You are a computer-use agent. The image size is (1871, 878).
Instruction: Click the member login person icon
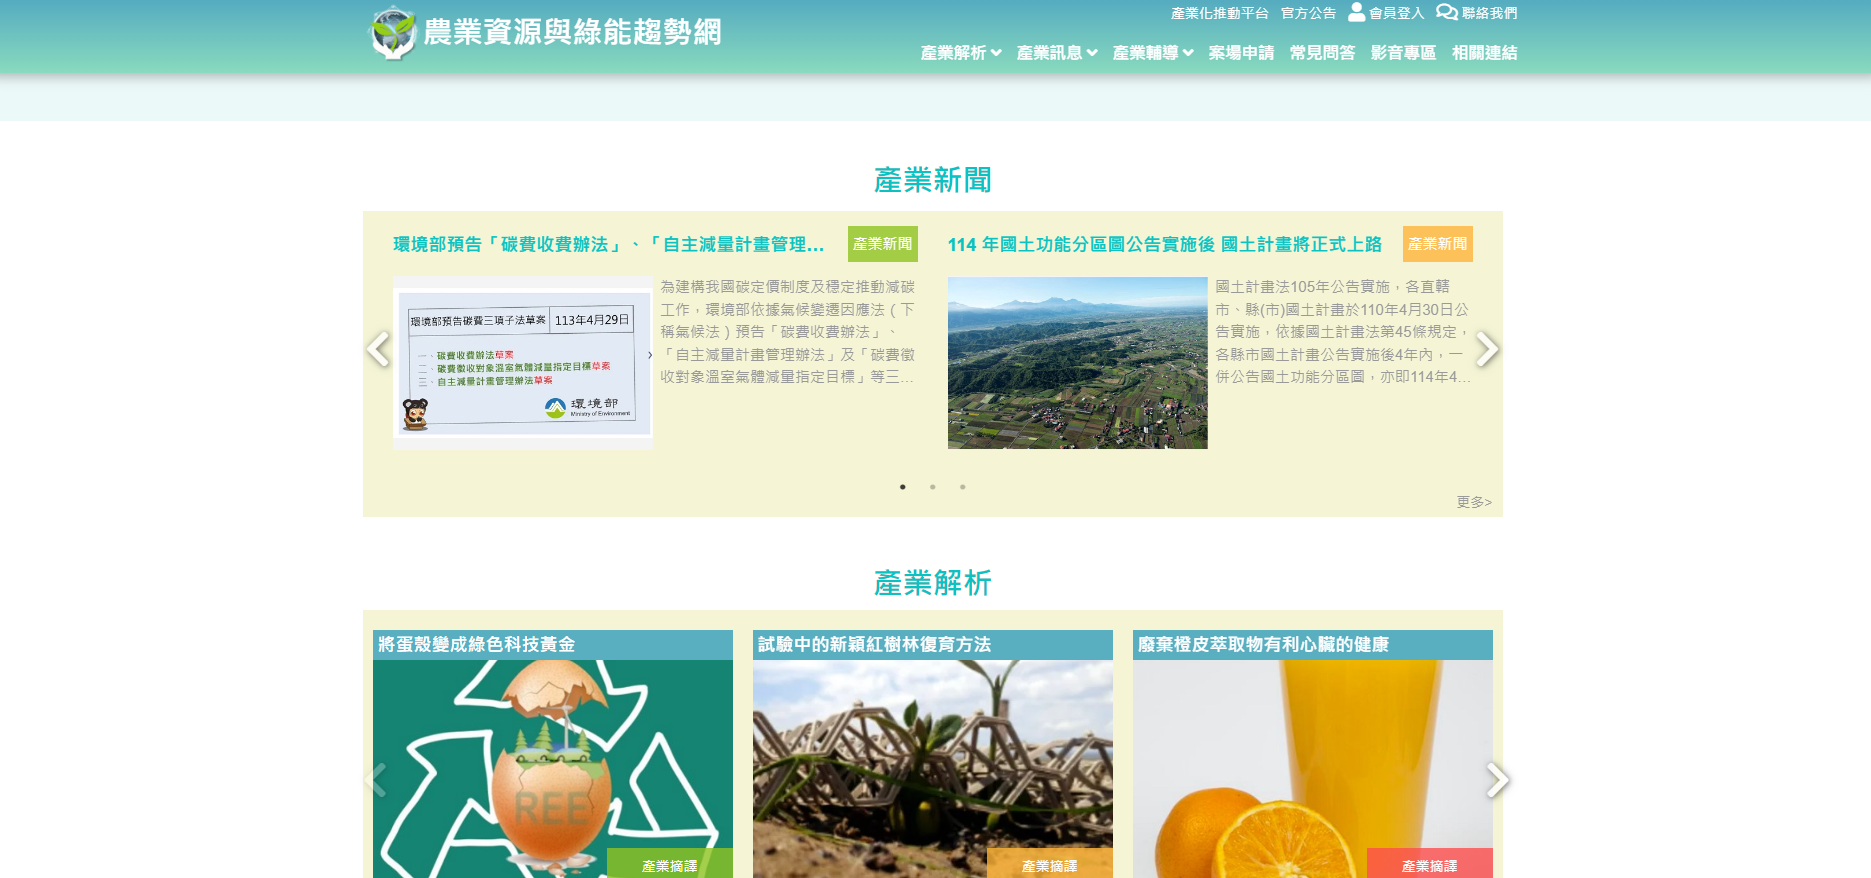(1356, 12)
